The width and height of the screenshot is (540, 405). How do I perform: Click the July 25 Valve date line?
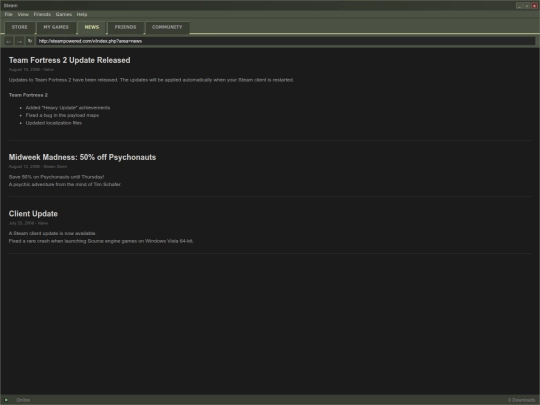(28, 223)
